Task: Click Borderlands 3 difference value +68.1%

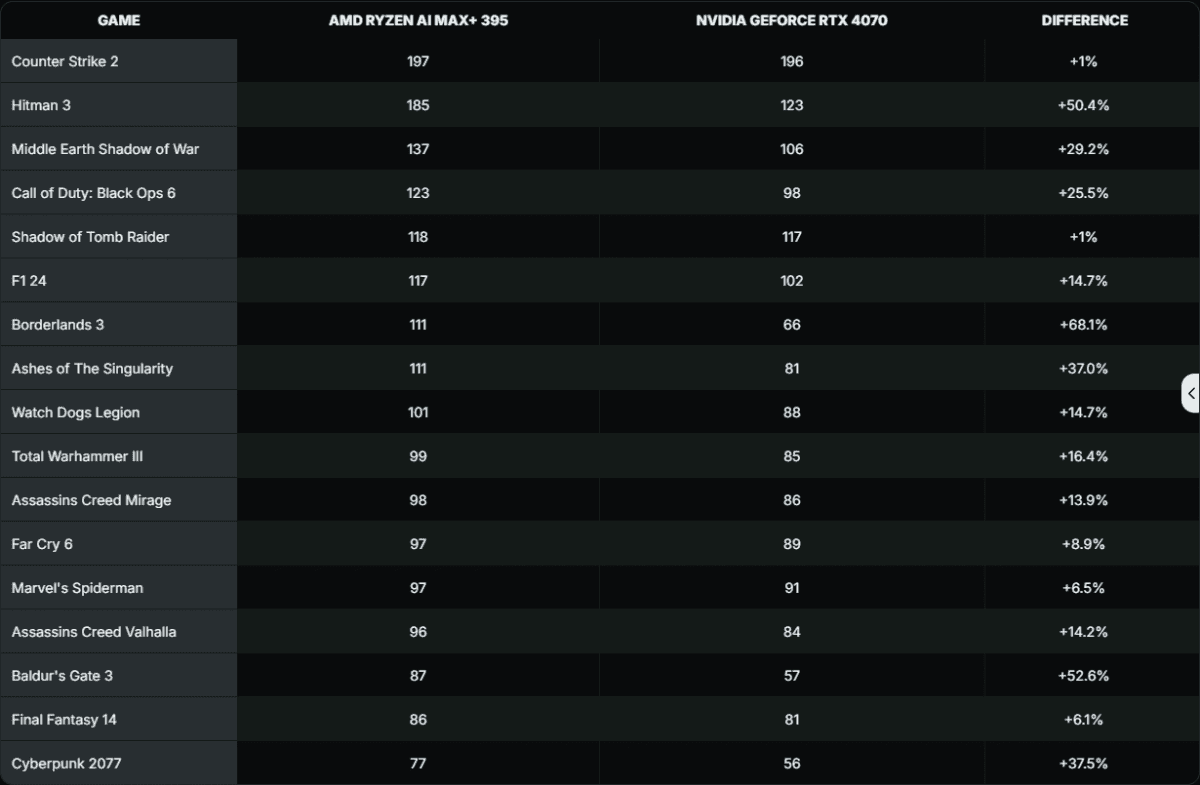Action: (1083, 325)
